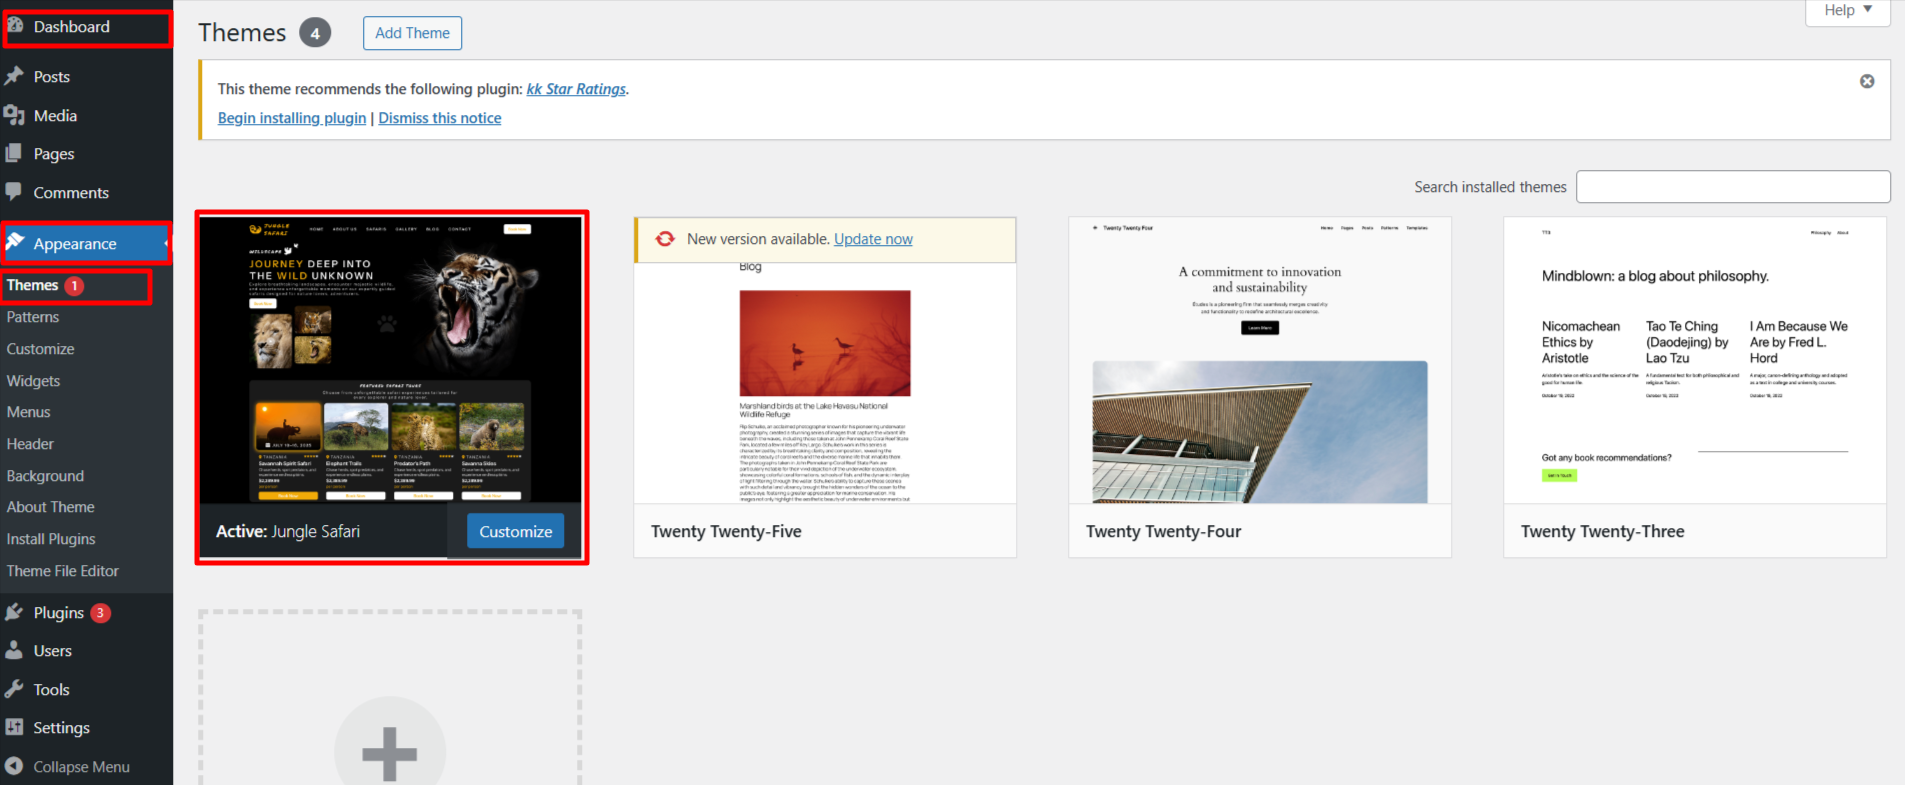Click the Twenty Twenty-Three theme name
The height and width of the screenshot is (785, 1905).
1602,531
